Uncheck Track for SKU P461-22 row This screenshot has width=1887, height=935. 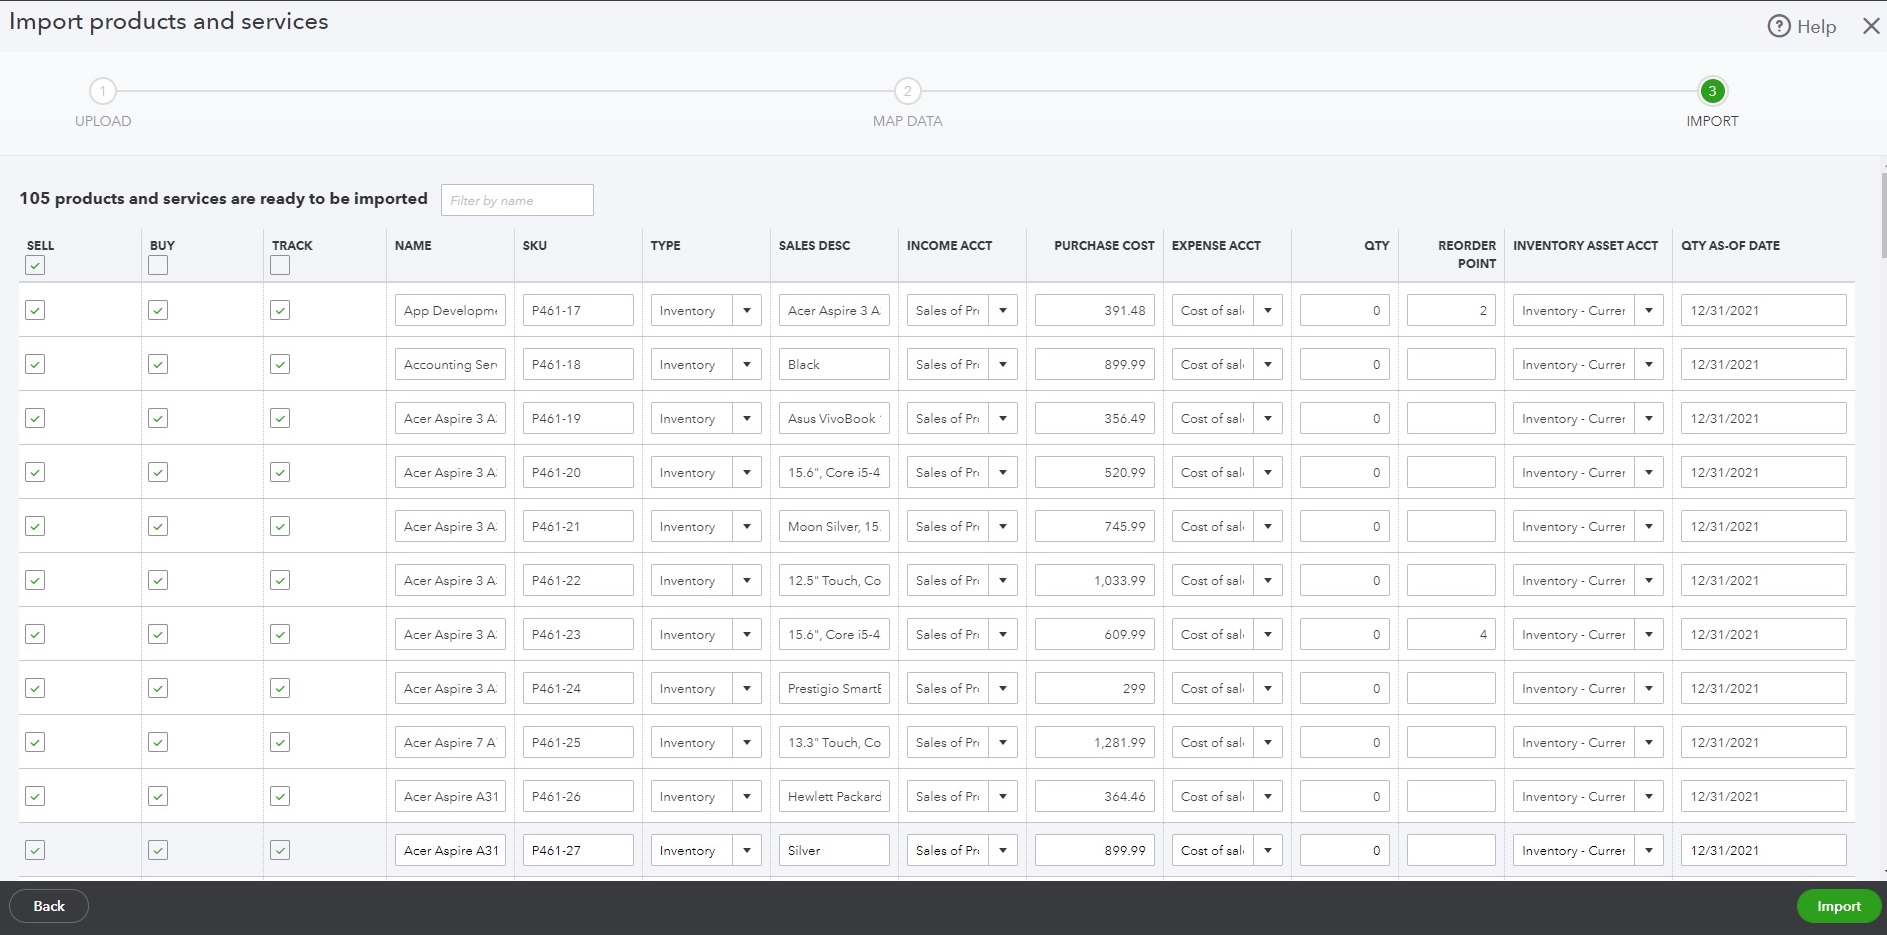pos(280,580)
